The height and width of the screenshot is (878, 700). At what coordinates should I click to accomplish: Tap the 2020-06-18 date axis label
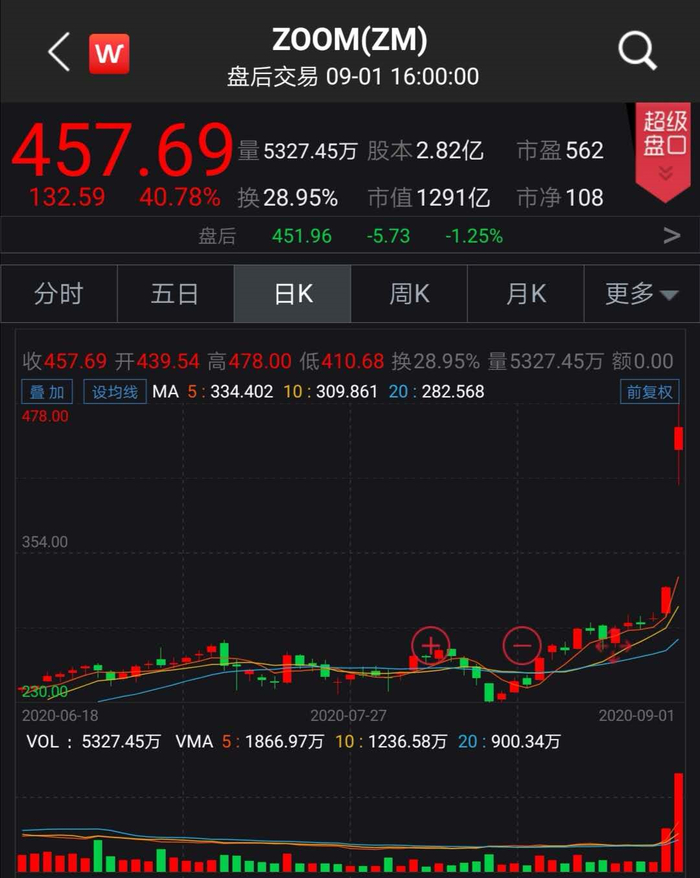click(x=60, y=716)
